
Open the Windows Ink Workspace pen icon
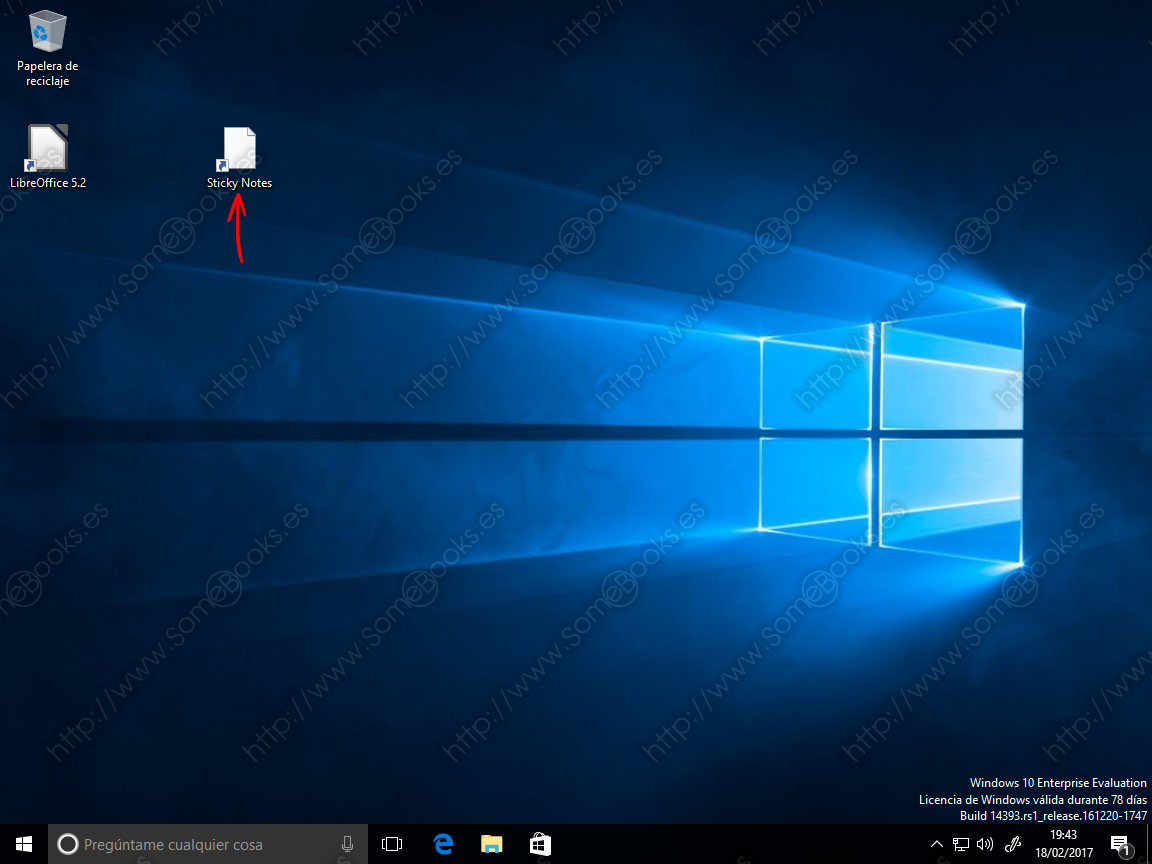[1012, 844]
